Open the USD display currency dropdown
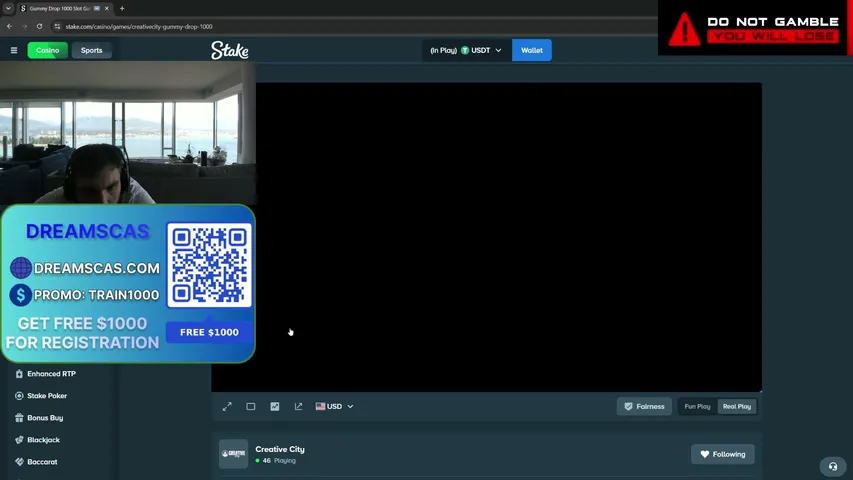This screenshot has width=853, height=480. point(335,407)
